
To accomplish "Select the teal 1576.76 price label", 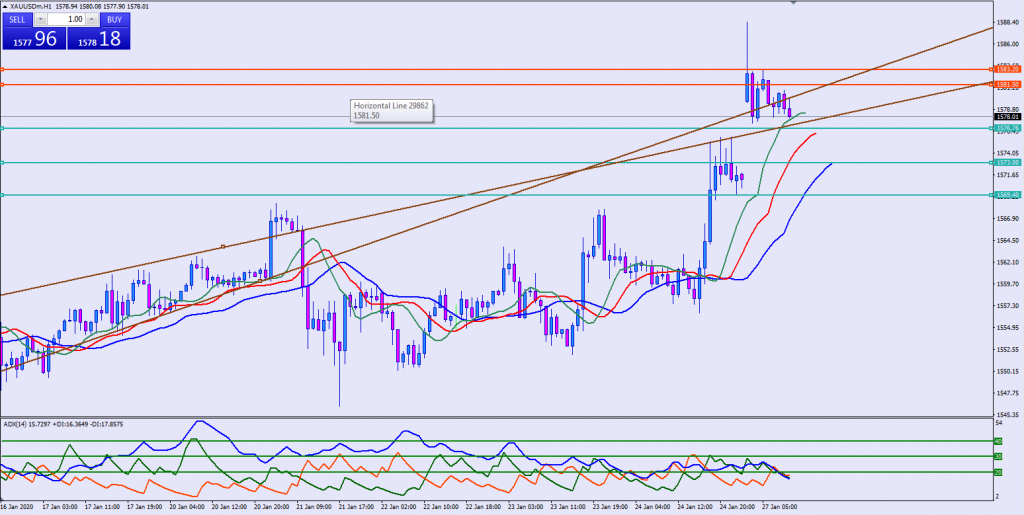I will (1007, 128).
